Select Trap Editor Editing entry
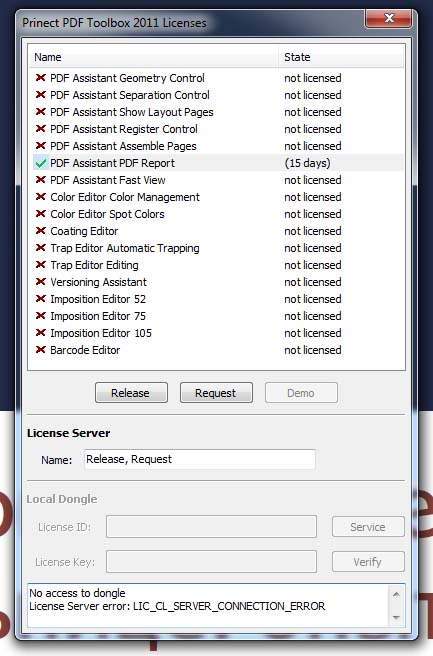 (218, 265)
